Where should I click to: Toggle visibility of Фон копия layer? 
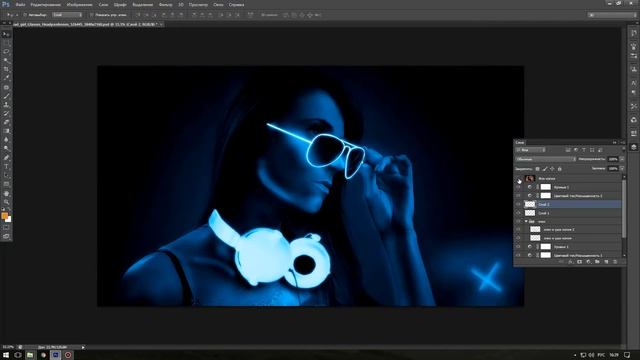[518, 179]
